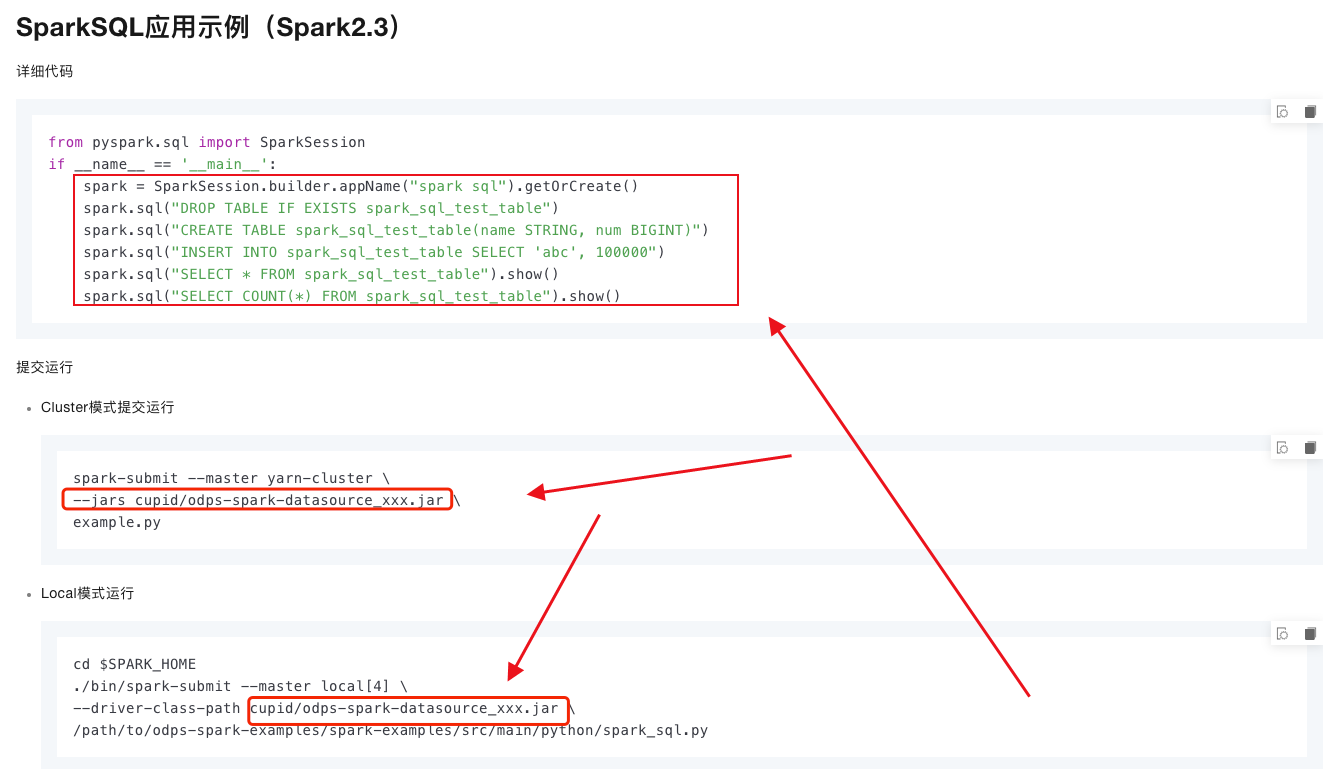1332x769 pixels.
Task: Copy the yarn-cluster spark-submit code block
Action: pos(1310,448)
